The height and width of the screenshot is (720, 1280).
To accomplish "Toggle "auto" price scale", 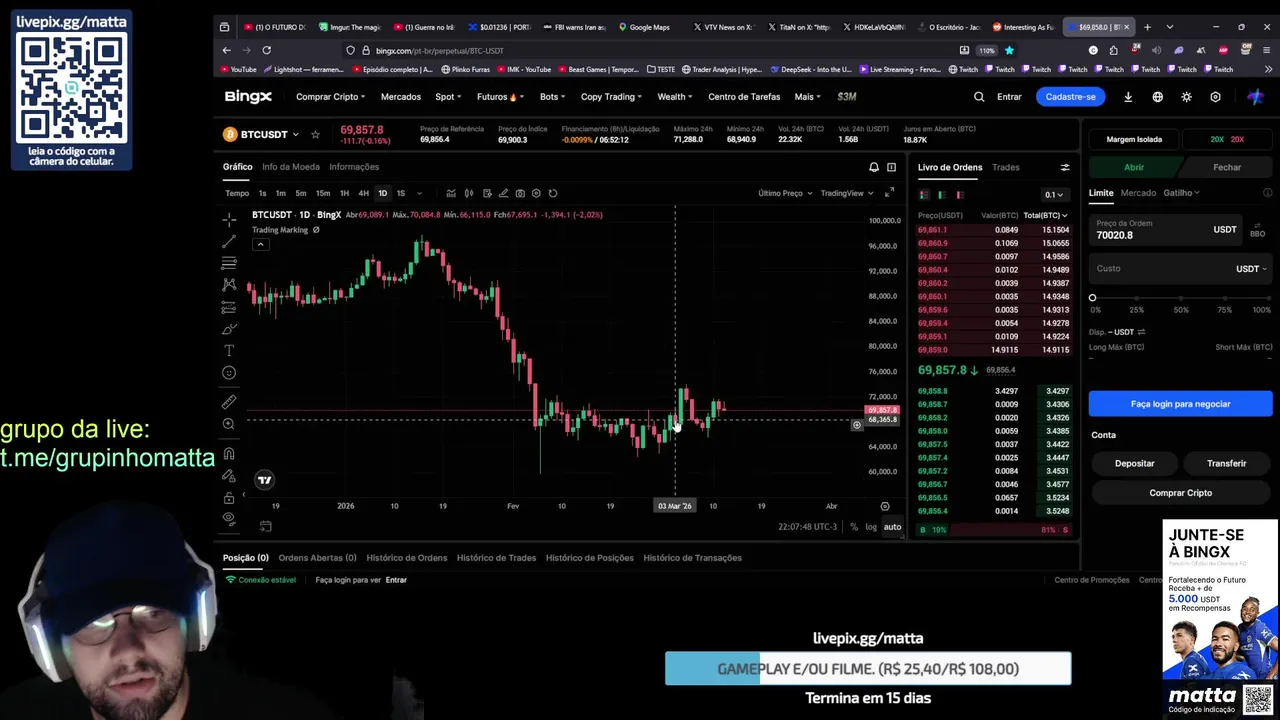I will pos(892,527).
